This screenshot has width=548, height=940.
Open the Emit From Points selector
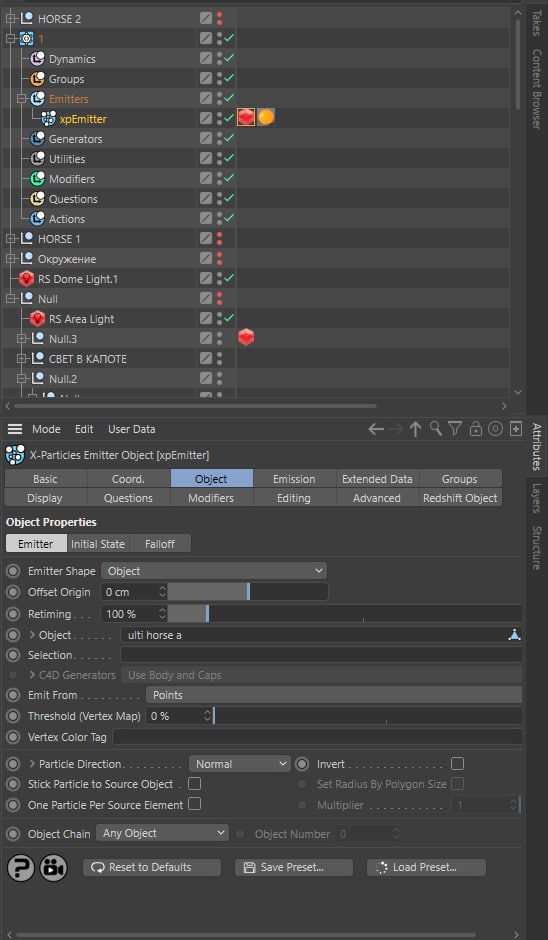334,695
